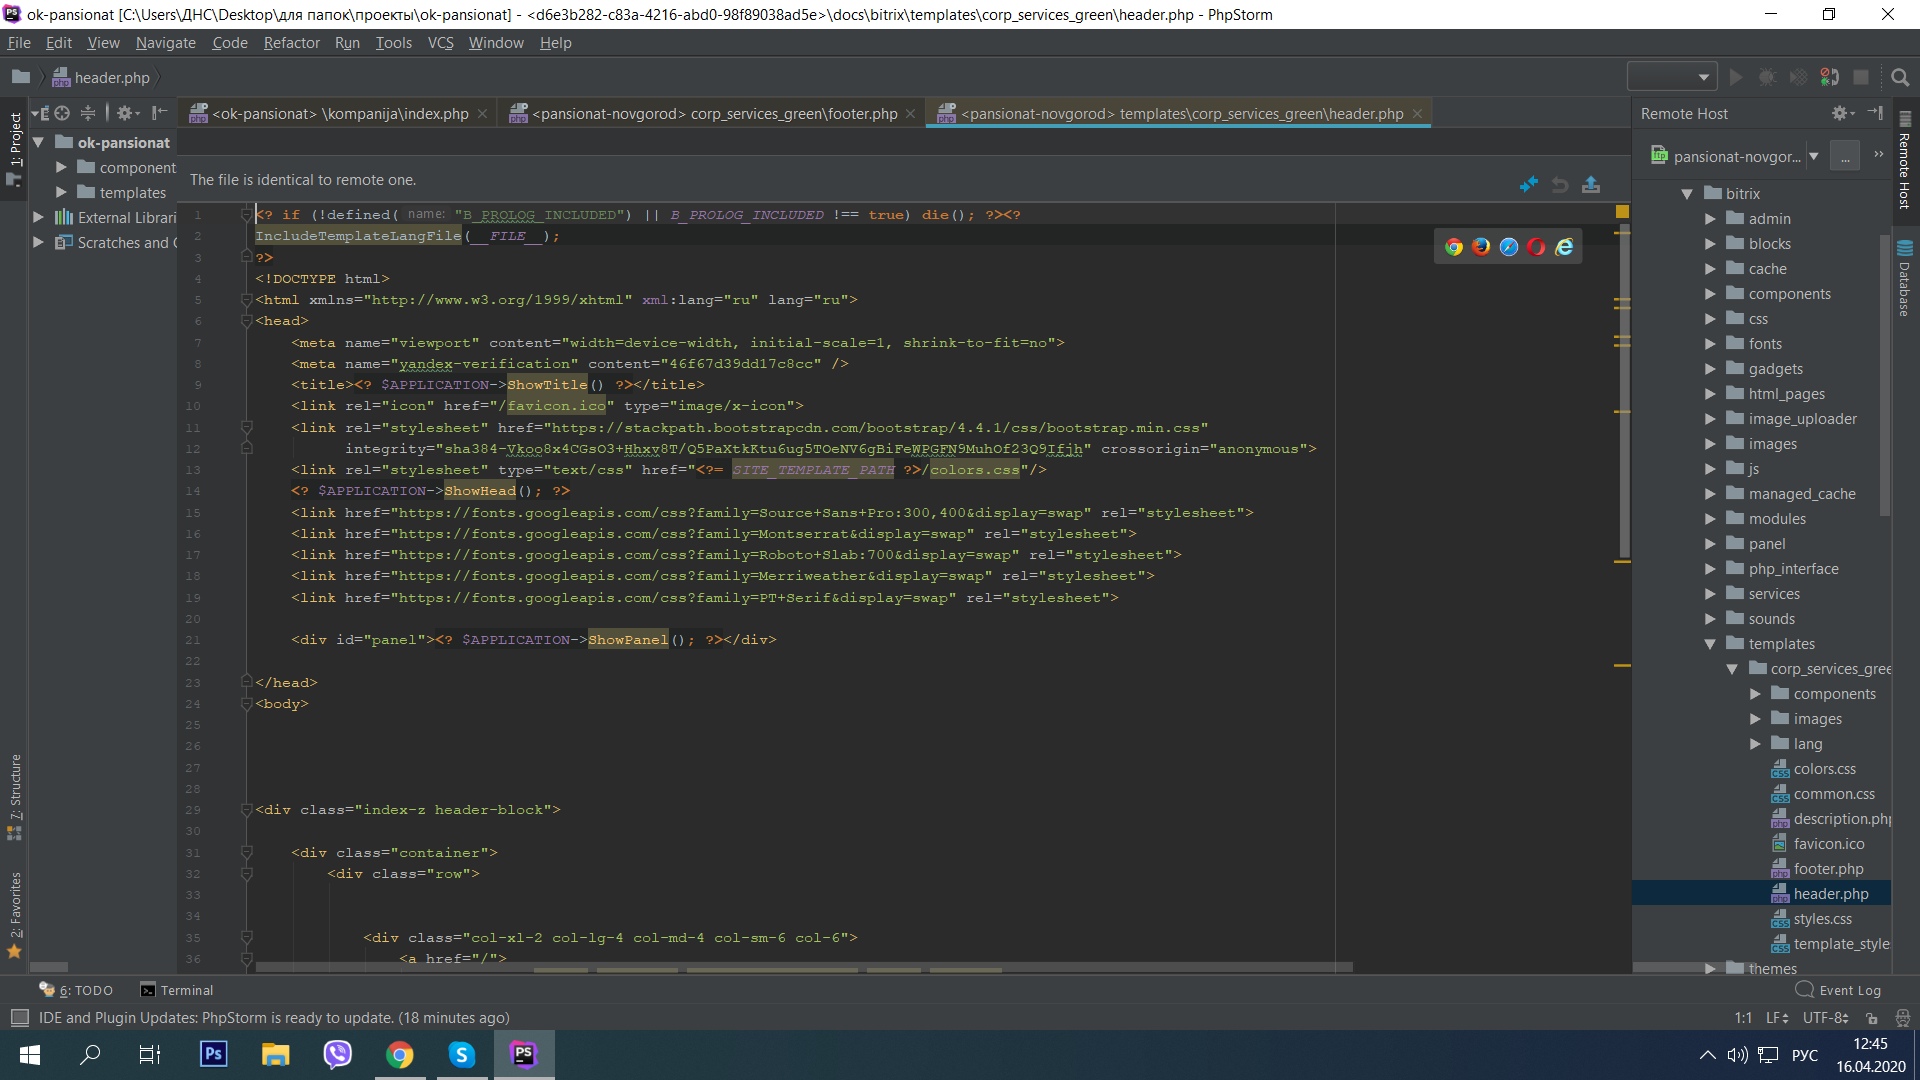Click the Chrome browser preview icon
Viewport: 1920px width, 1080px height.
(1454, 247)
